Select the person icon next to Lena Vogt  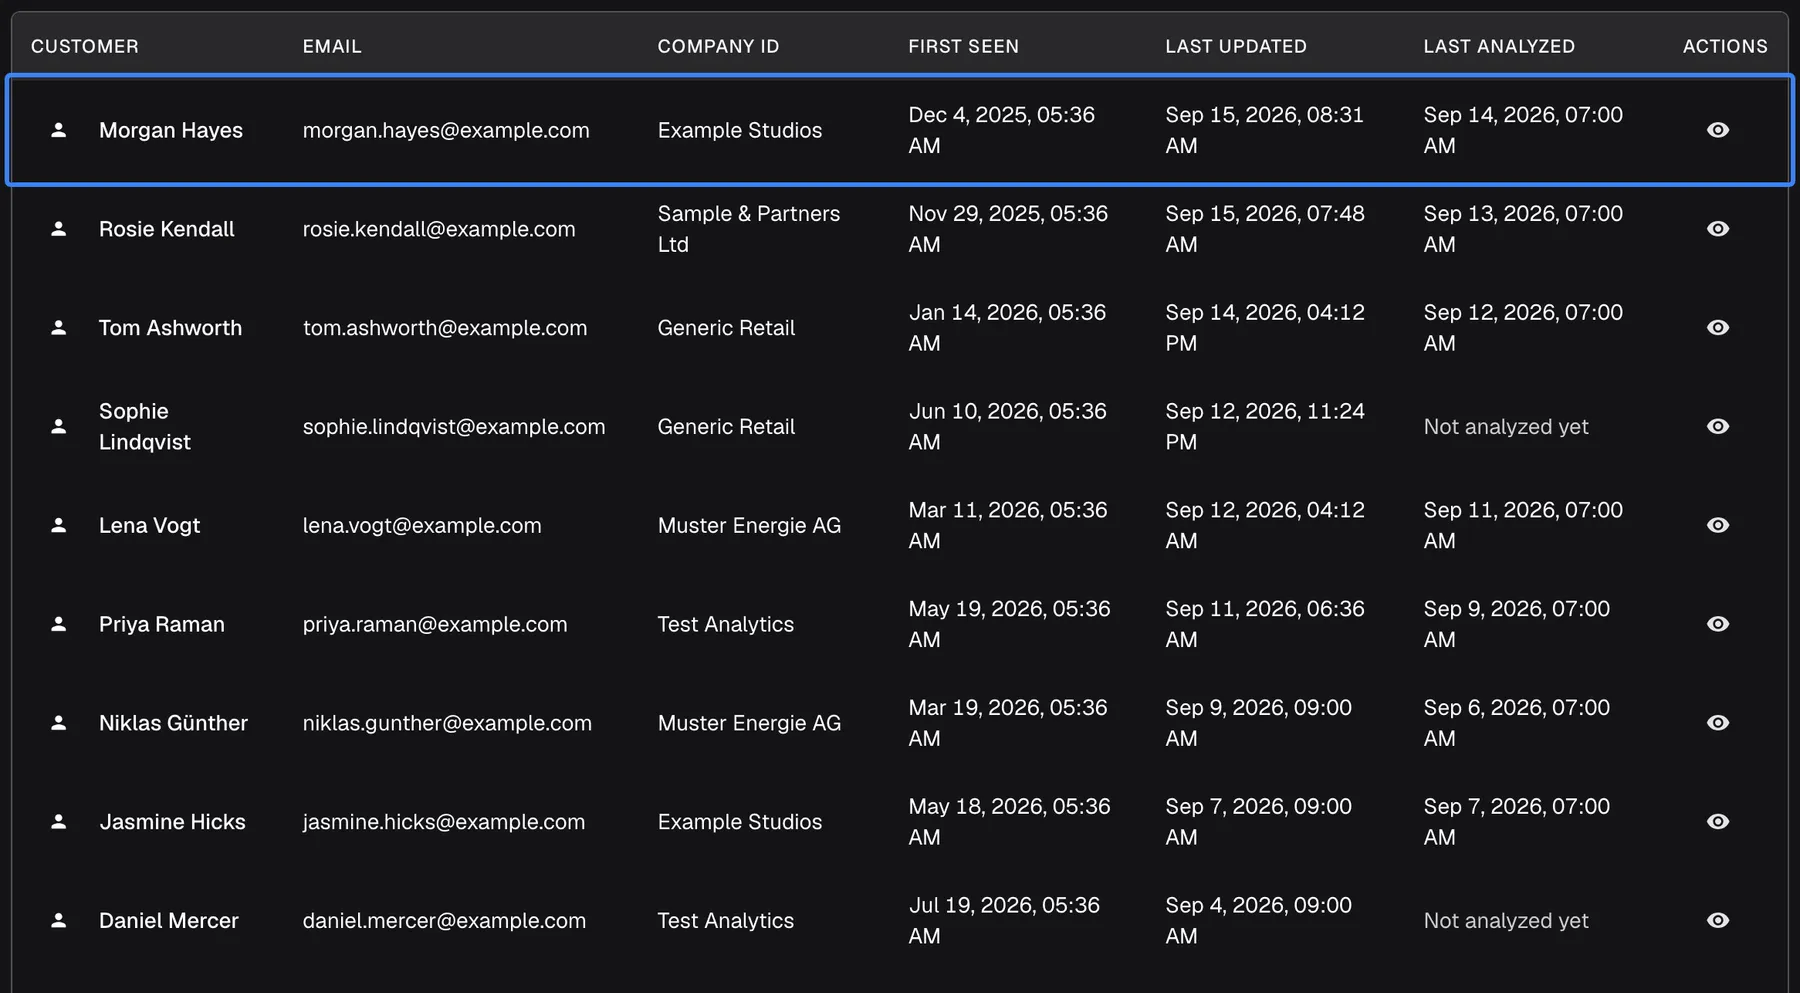pos(59,525)
